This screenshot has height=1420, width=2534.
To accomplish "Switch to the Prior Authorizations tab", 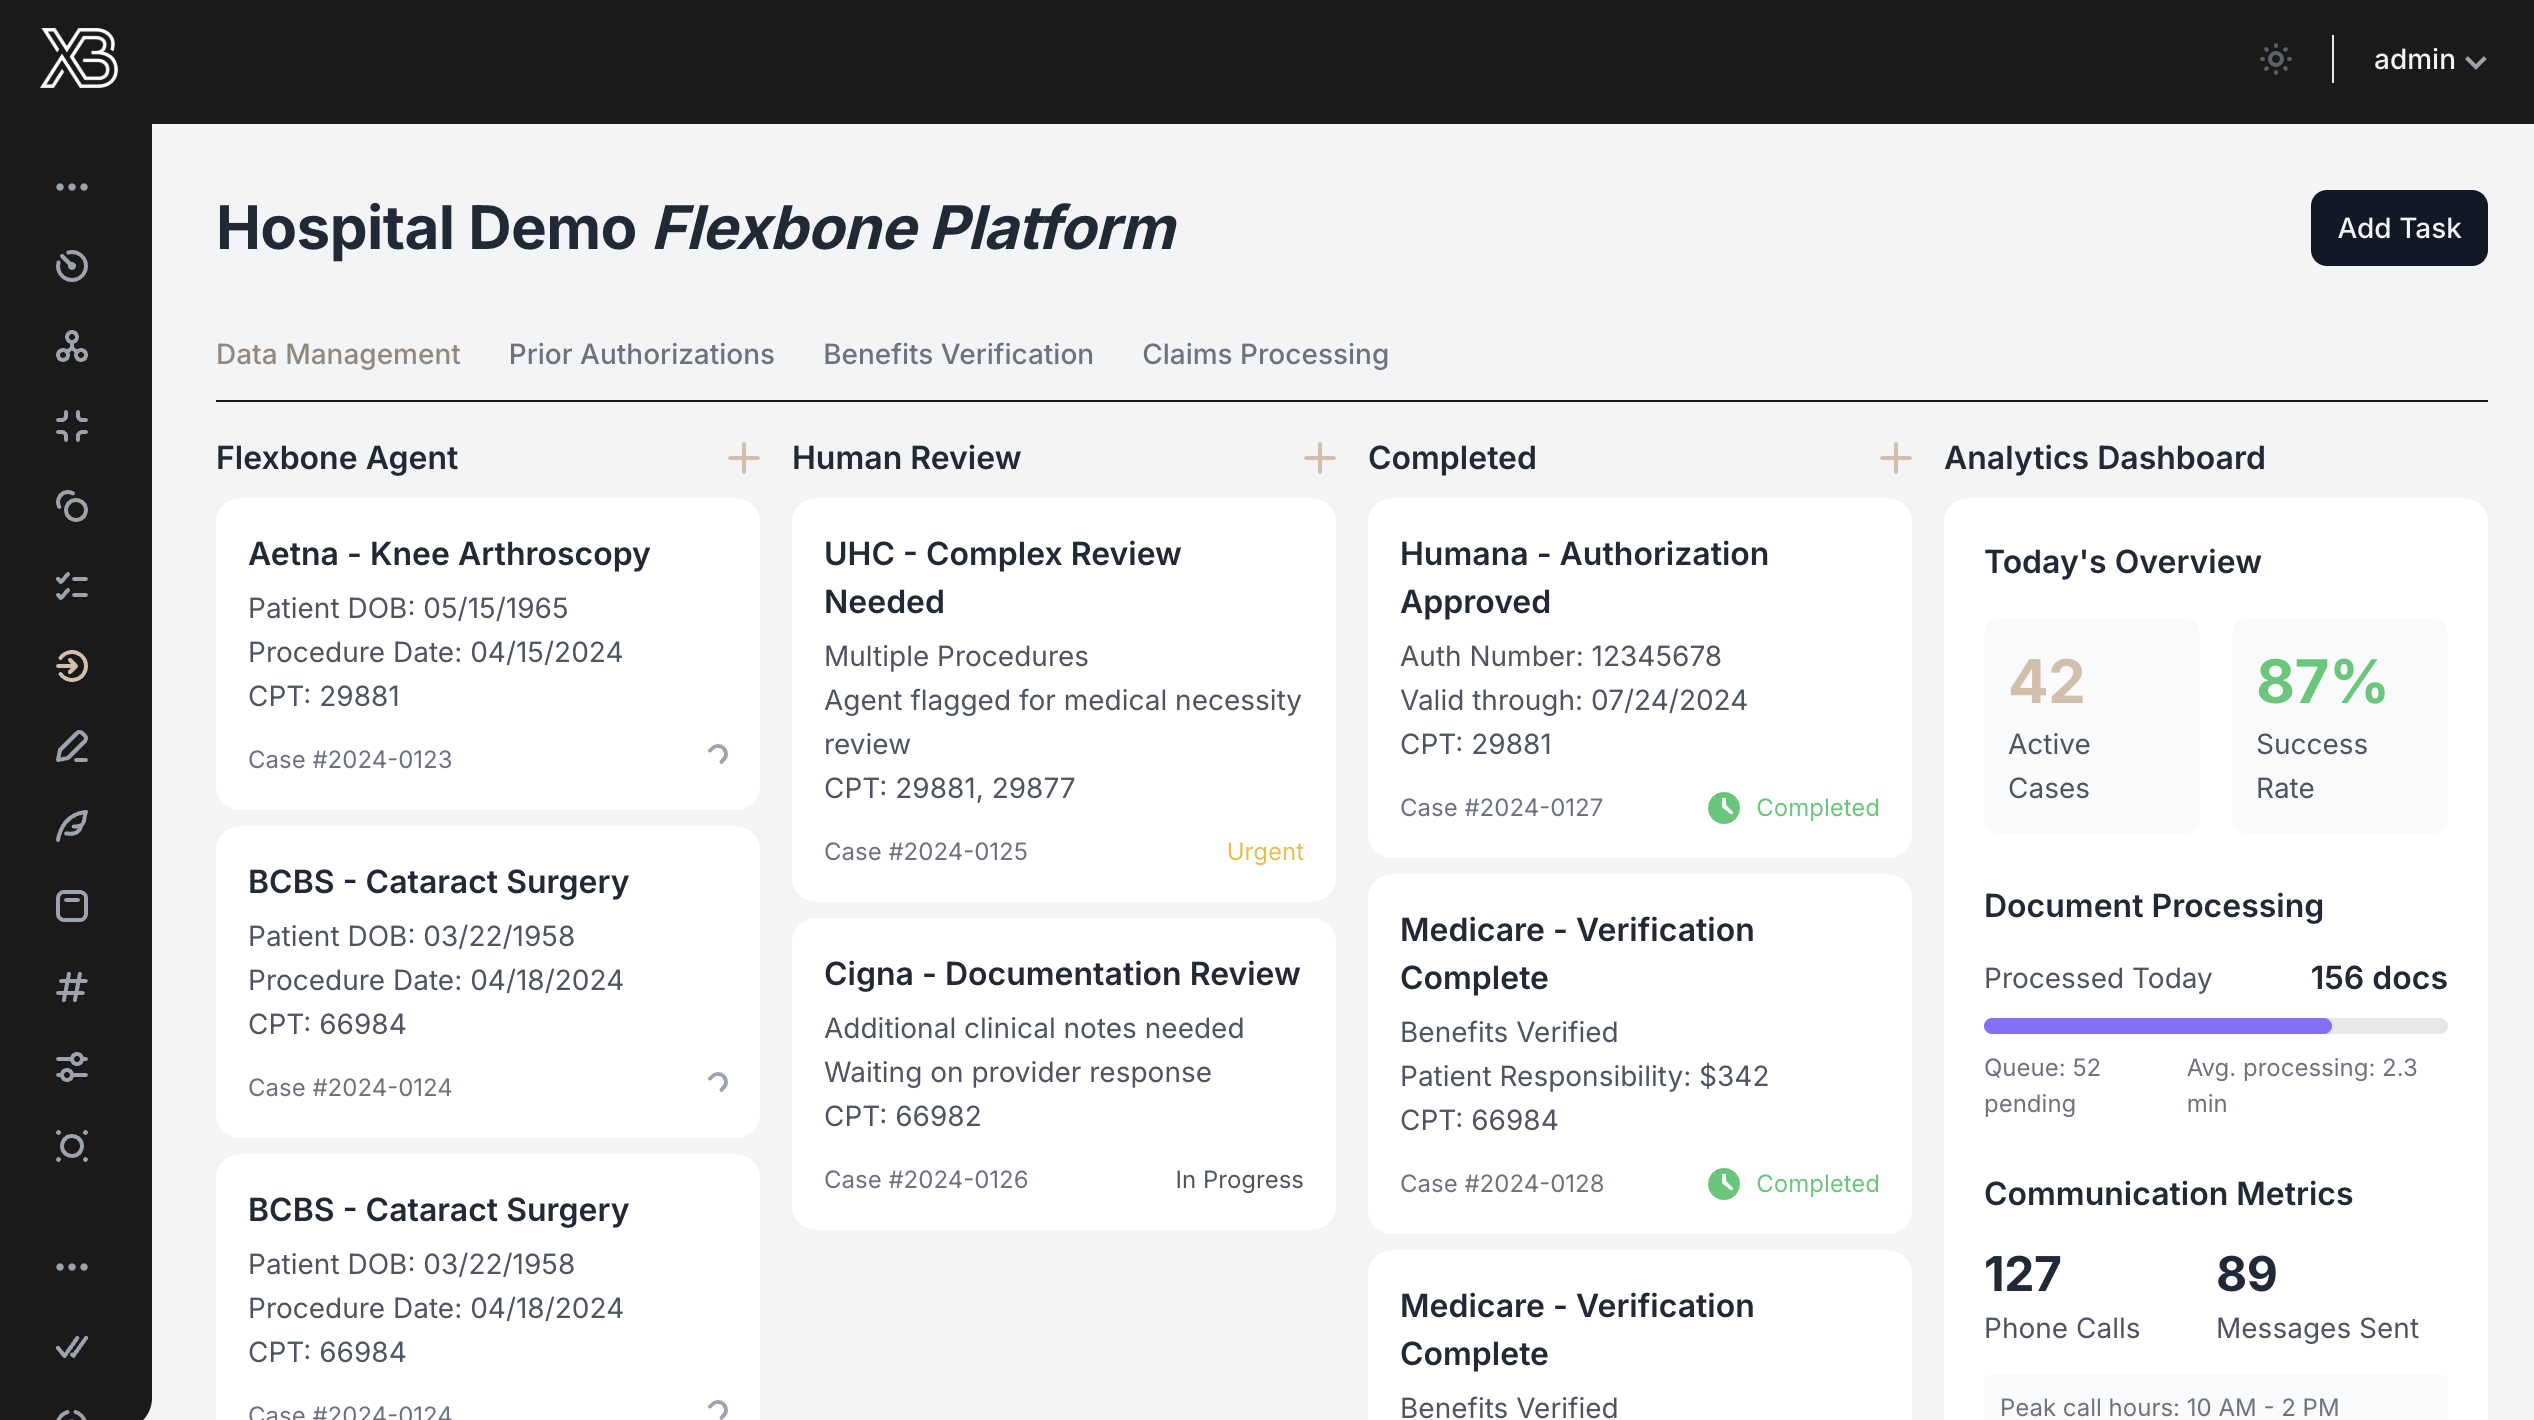I will coord(642,354).
